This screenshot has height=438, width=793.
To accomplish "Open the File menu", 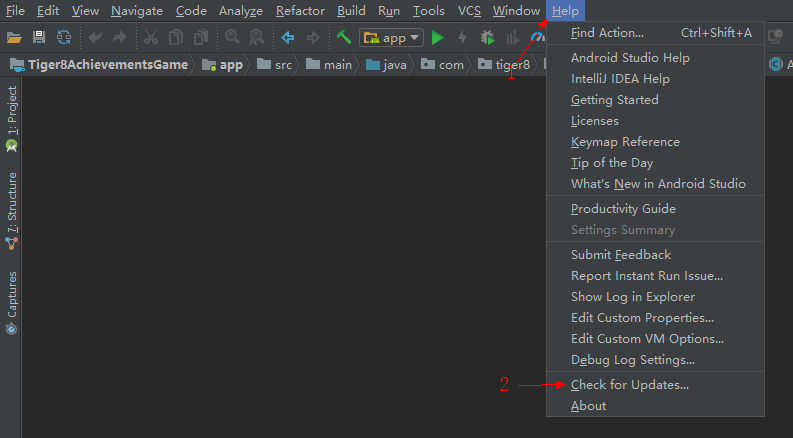I will pos(15,11).
